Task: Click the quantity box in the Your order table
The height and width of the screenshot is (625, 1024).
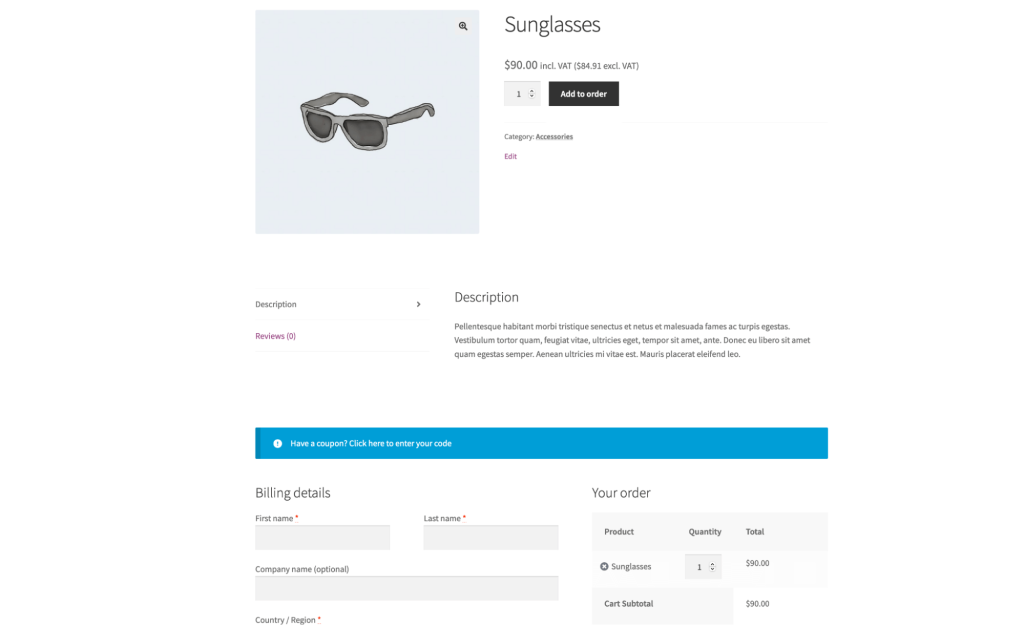Action: (x=700, y=566)
